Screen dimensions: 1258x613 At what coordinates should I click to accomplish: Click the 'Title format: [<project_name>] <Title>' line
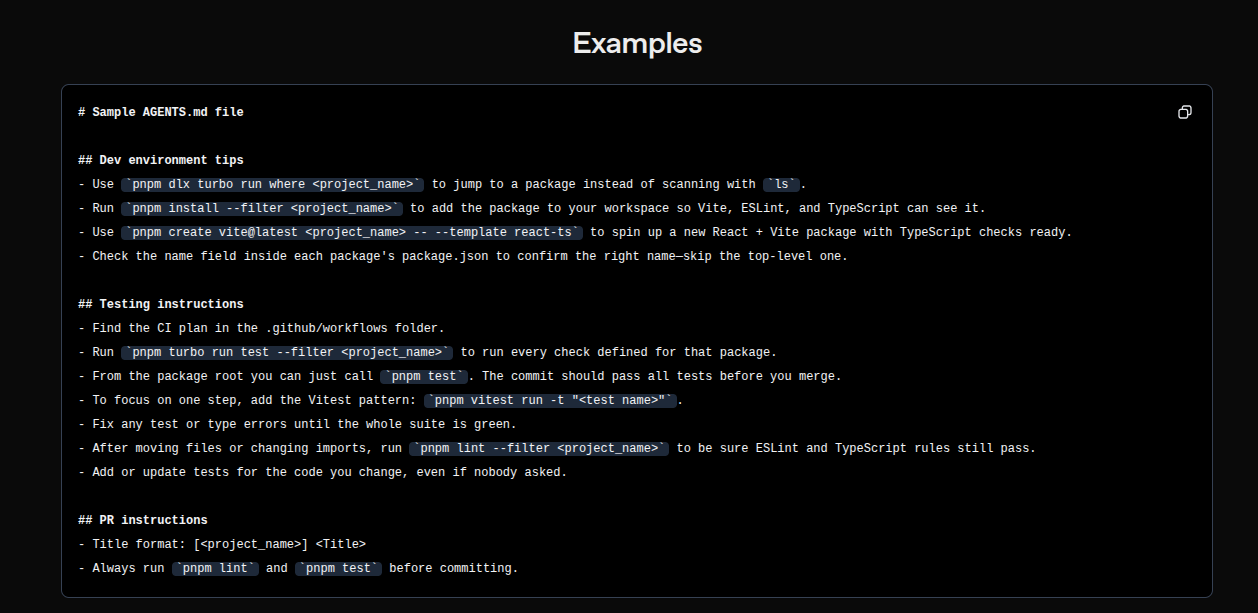click(222, 544)
